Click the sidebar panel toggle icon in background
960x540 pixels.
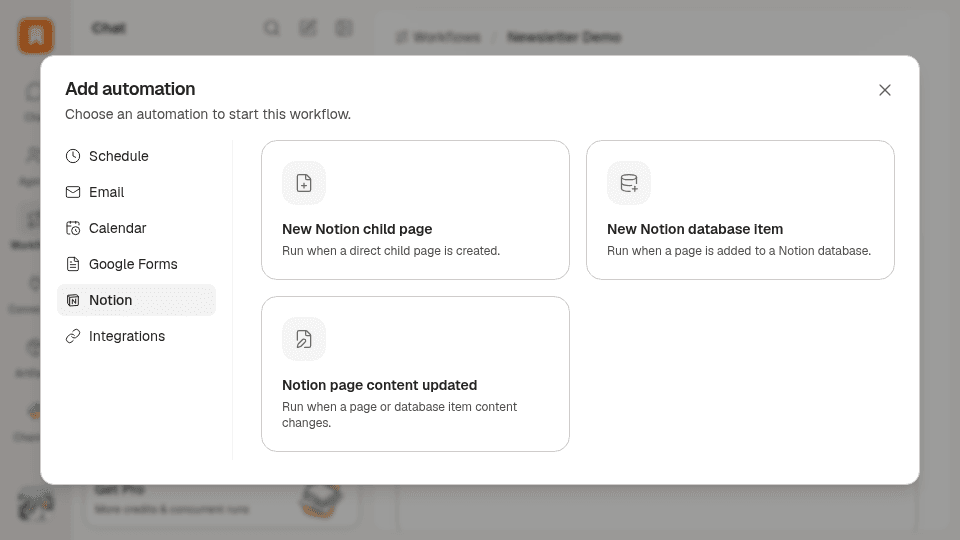point(344,28)
